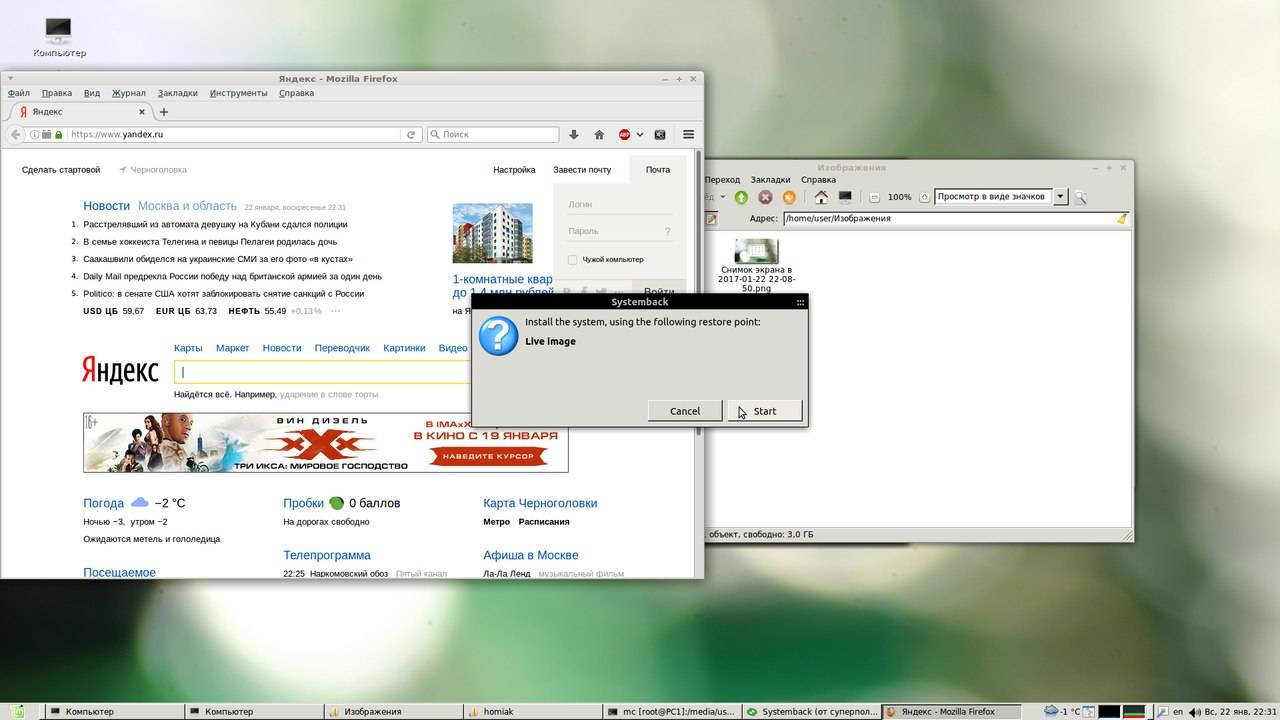
Task: Click the Завести почту link
Action: tap(582, 170)
